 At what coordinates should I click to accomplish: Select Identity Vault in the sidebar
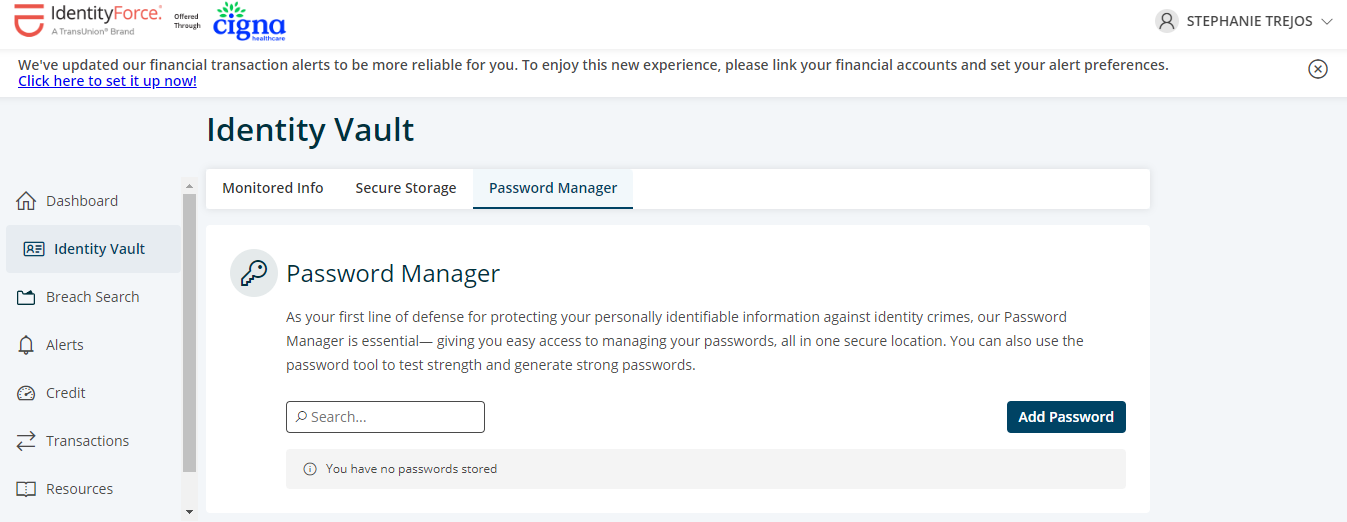point(93,249)
